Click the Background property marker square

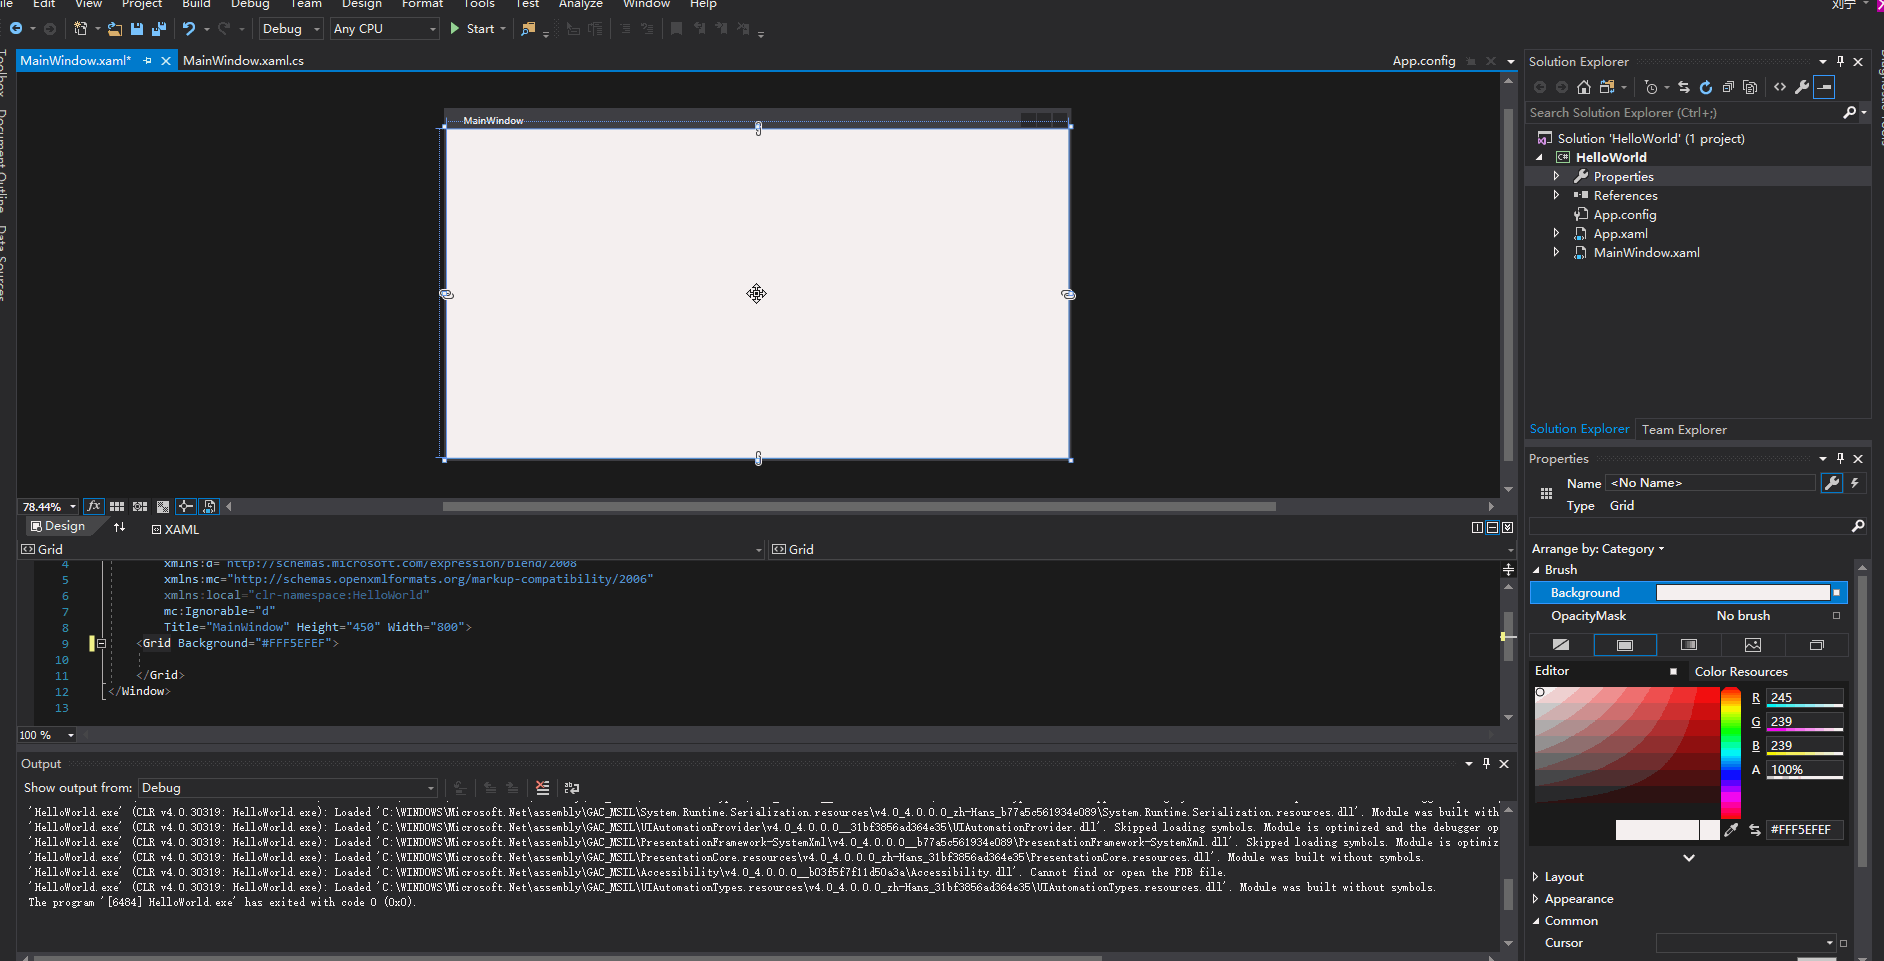point(1836,593)
